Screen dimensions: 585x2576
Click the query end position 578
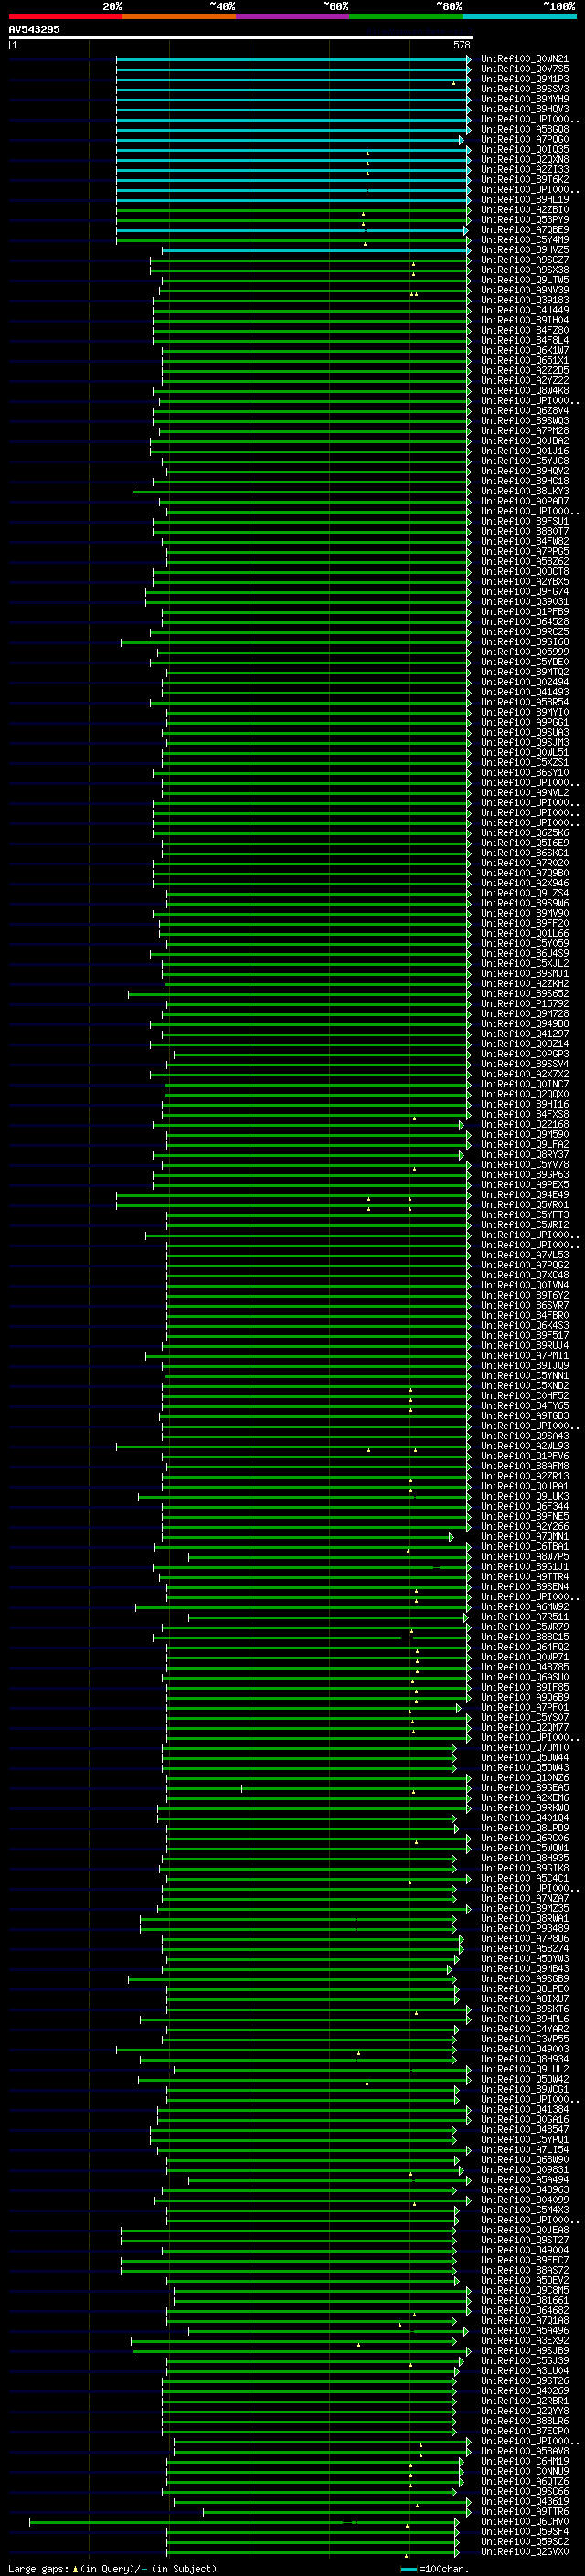462,45
